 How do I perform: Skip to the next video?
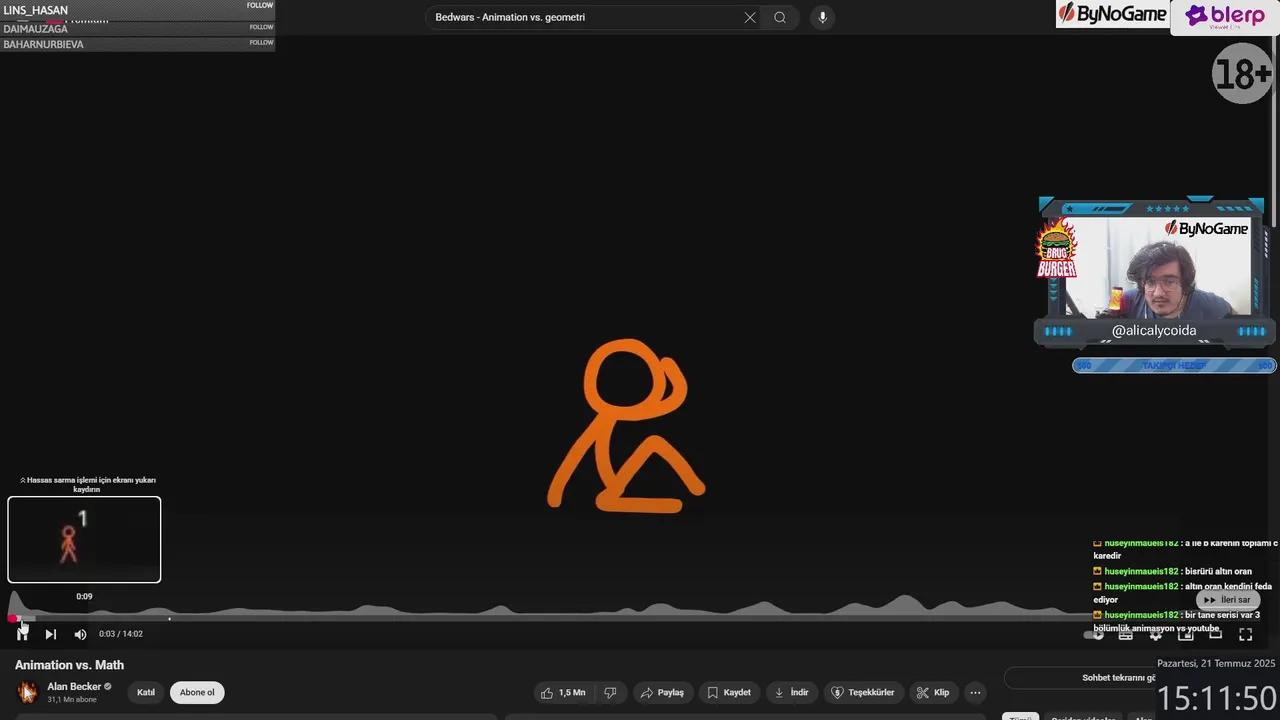tap(50, 634)
